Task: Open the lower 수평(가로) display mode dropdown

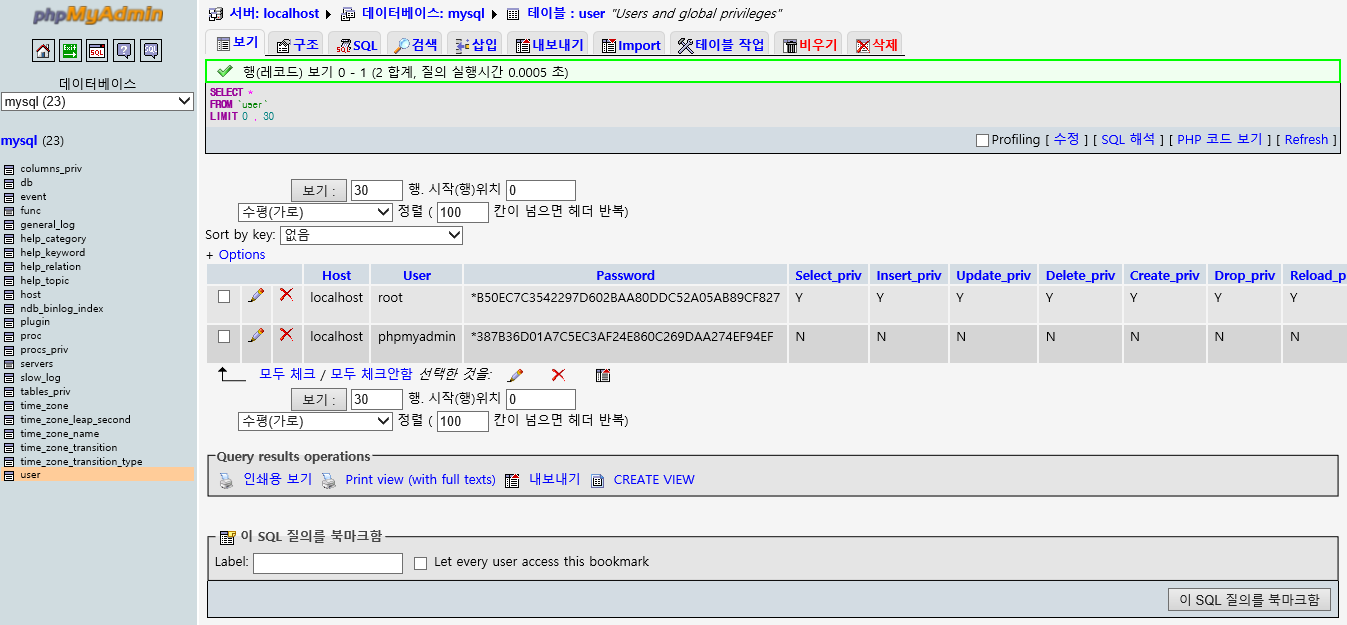Action: click(316, 421)
